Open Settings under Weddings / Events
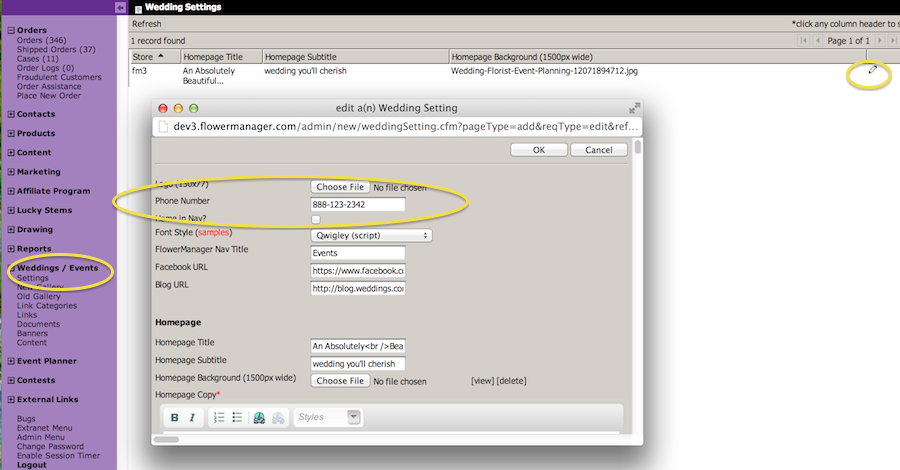Viewport: 900px width, 470px height. click(x=32, y=279)
